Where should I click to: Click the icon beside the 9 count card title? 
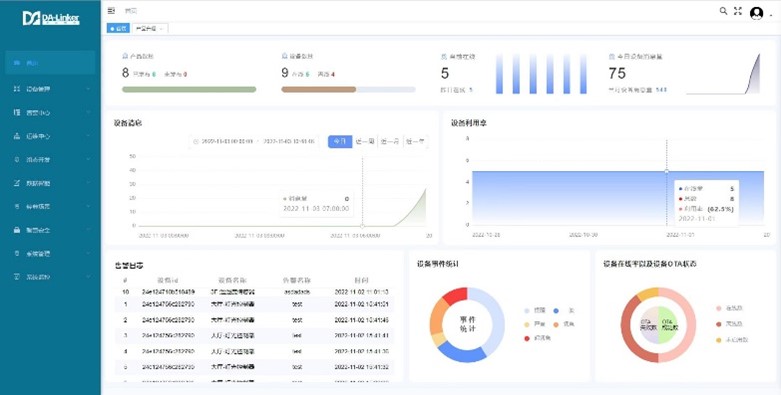pos(284,56)
